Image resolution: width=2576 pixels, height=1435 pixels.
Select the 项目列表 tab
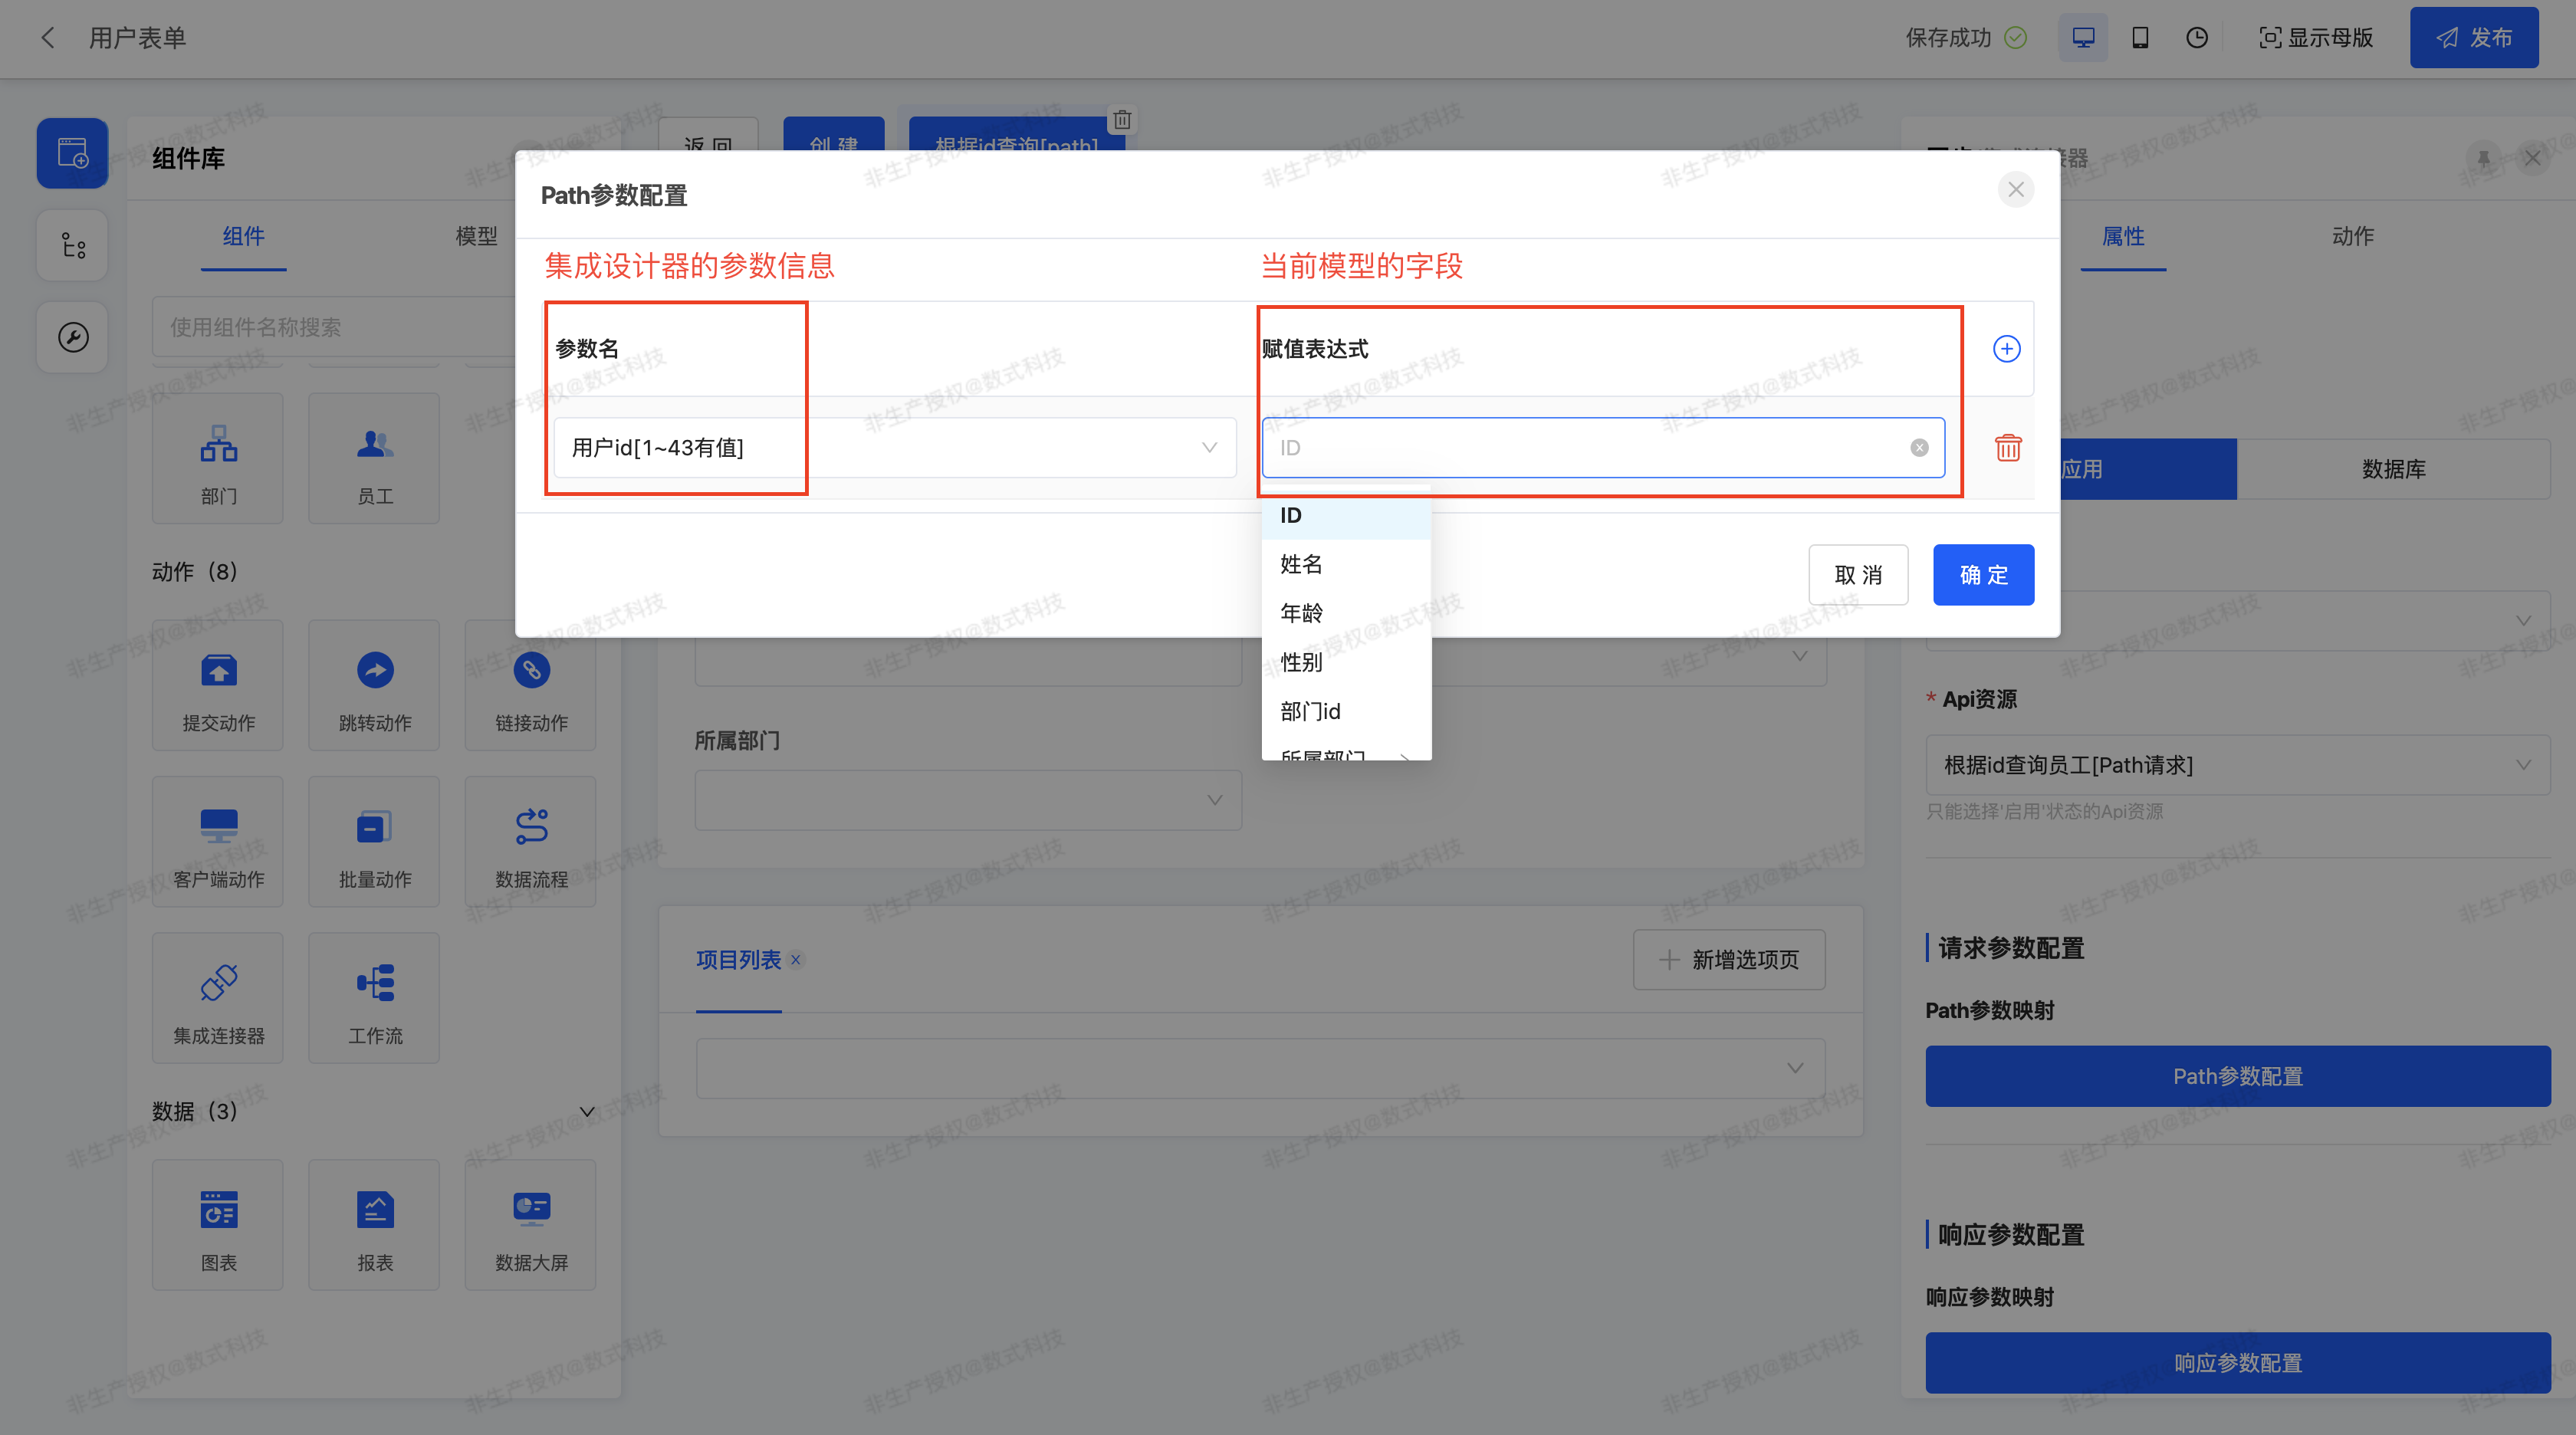tap(738, 960)
